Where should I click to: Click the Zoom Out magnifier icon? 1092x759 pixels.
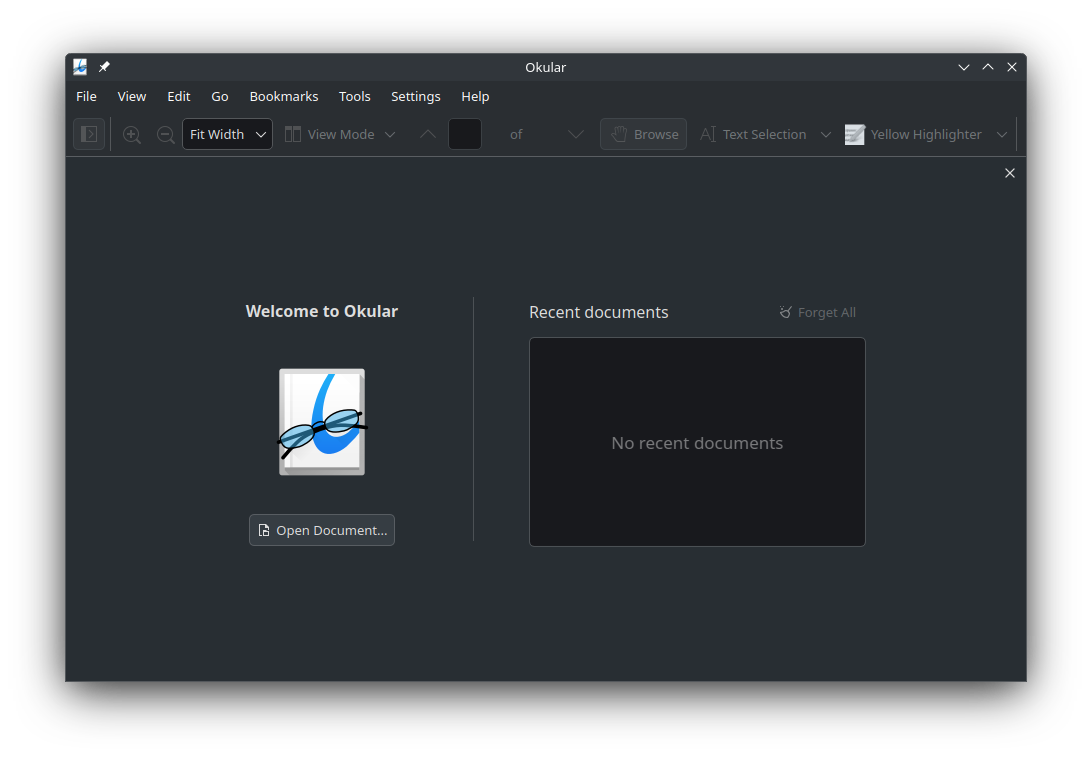point(165,134)
